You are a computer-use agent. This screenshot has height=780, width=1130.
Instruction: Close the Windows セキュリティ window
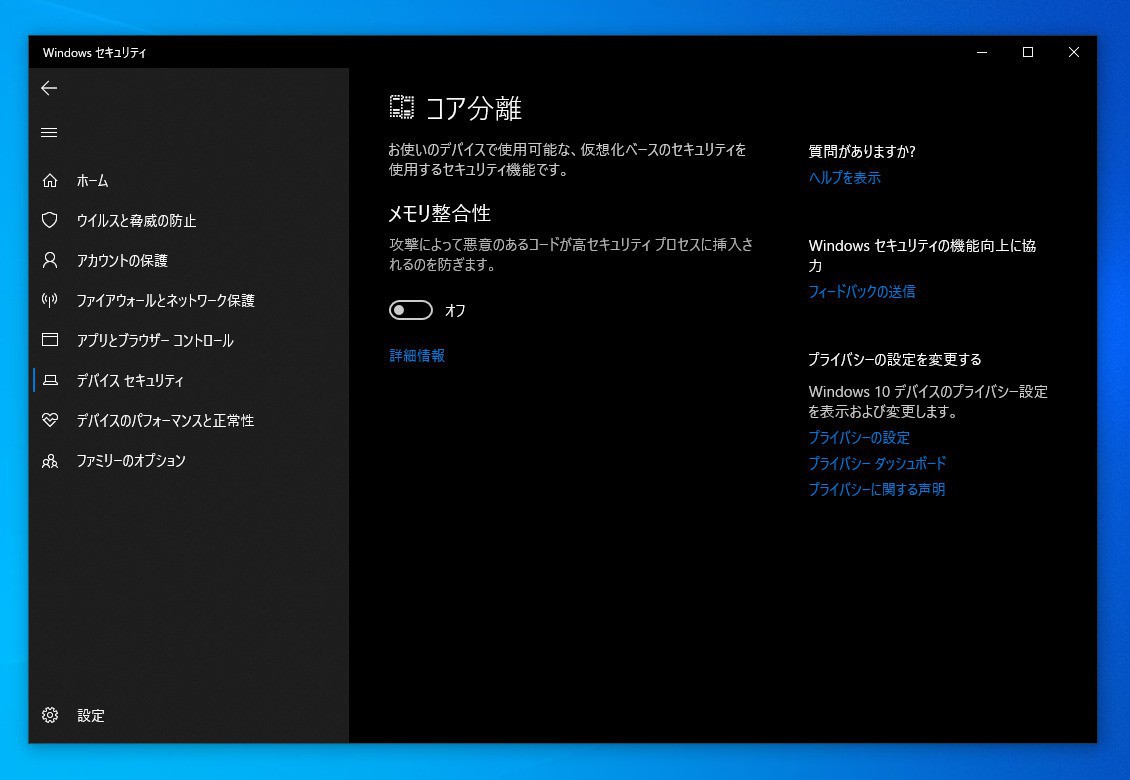tap(1074, 52)
